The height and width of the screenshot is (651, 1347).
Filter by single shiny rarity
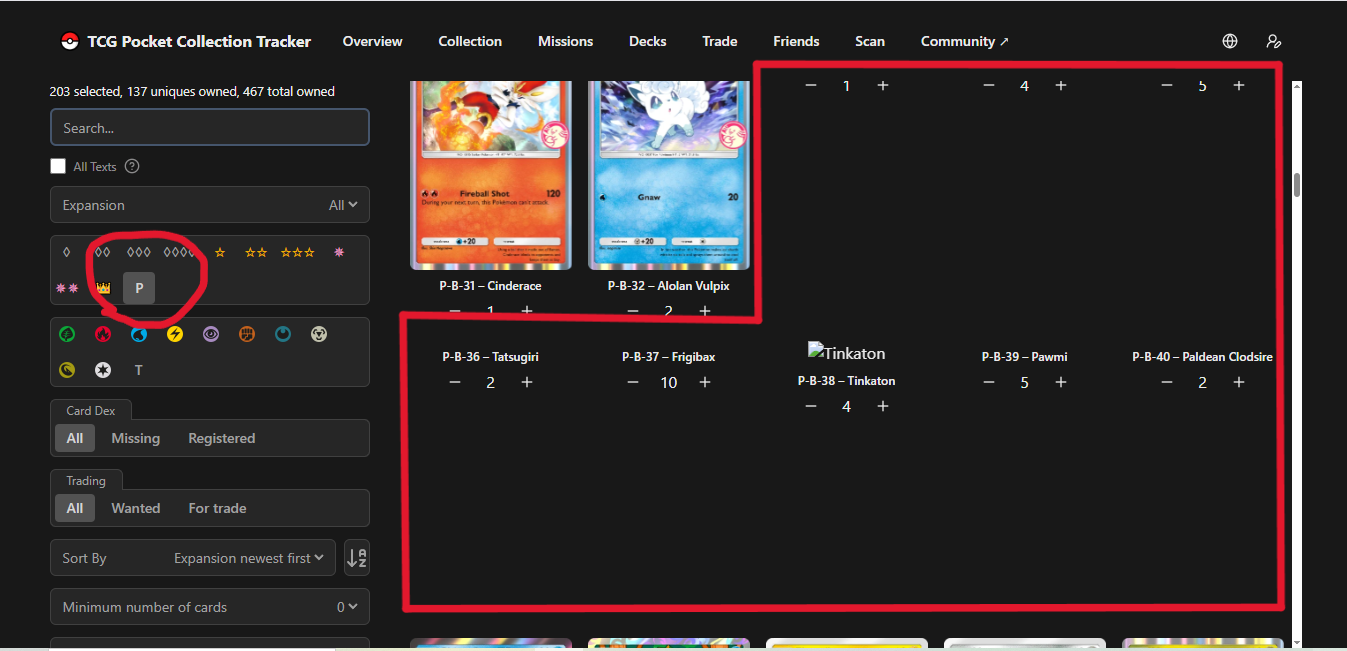(x=339, y=252)
